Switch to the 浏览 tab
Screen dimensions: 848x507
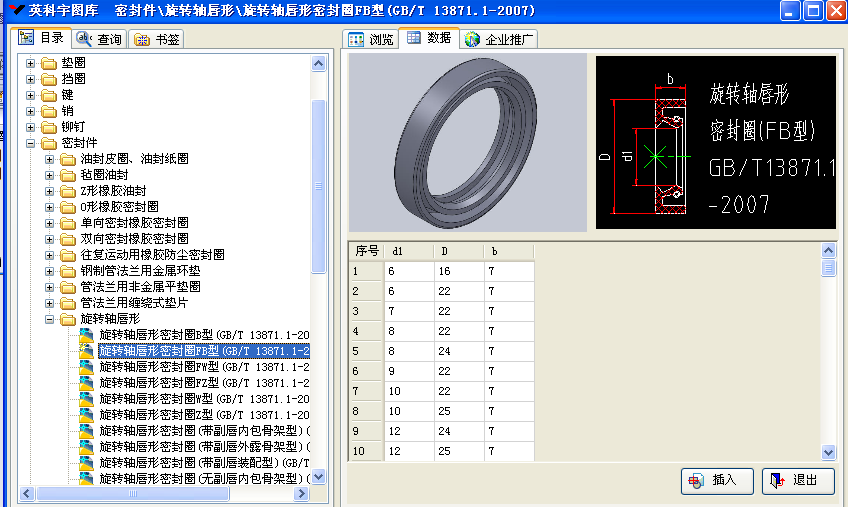coord(371,40)
